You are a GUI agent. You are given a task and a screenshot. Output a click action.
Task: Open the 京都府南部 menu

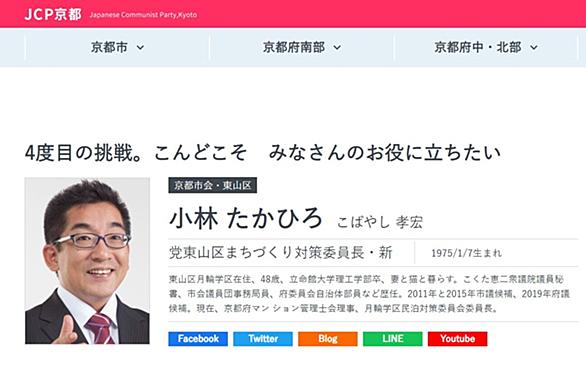301,47
